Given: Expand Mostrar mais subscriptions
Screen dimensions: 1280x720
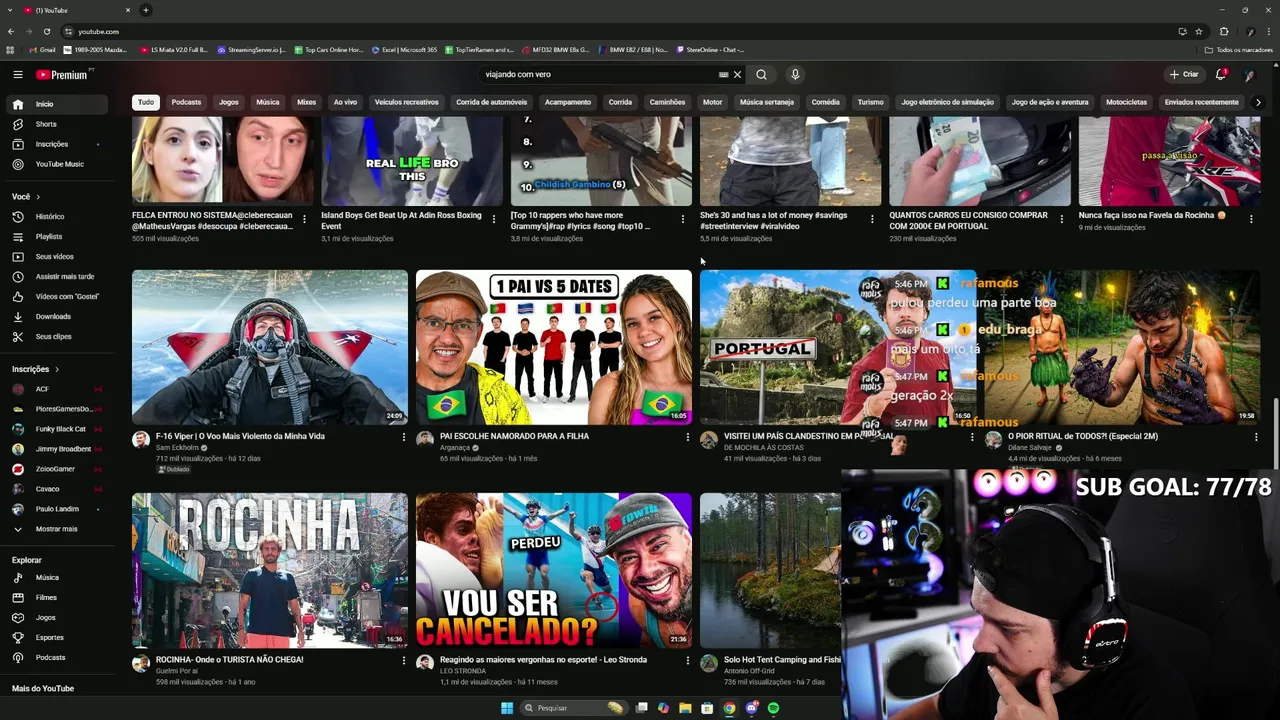Looking at the screenshot, I should click(58, 529).
